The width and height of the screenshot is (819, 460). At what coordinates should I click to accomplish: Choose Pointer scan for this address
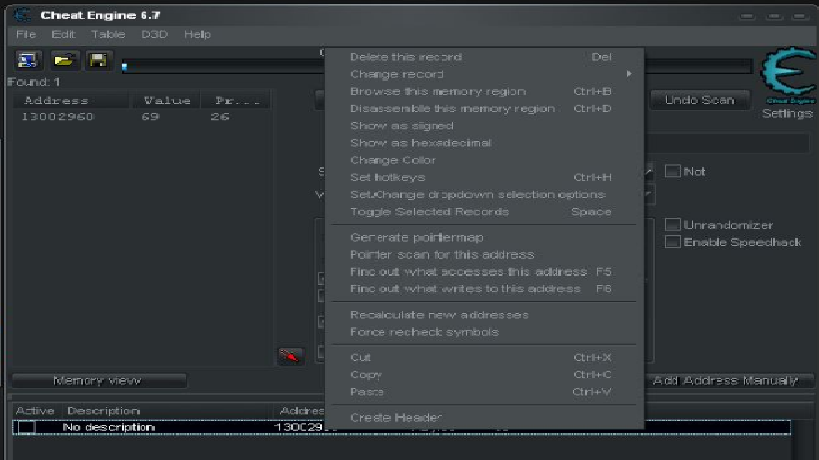(442, 255)
